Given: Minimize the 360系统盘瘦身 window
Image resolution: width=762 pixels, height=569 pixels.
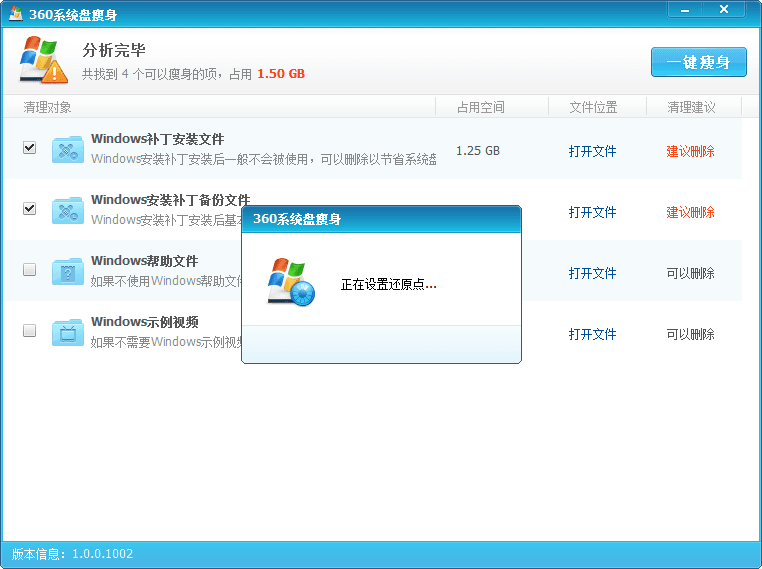Looking at the screenshot, I should (685, 9).
